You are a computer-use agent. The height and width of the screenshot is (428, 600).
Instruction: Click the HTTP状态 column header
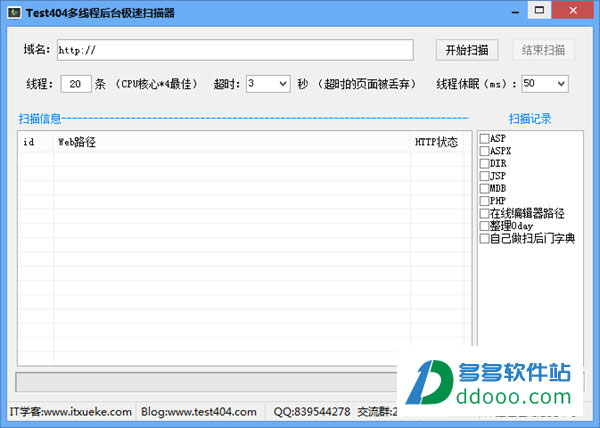tap(437, 142)
